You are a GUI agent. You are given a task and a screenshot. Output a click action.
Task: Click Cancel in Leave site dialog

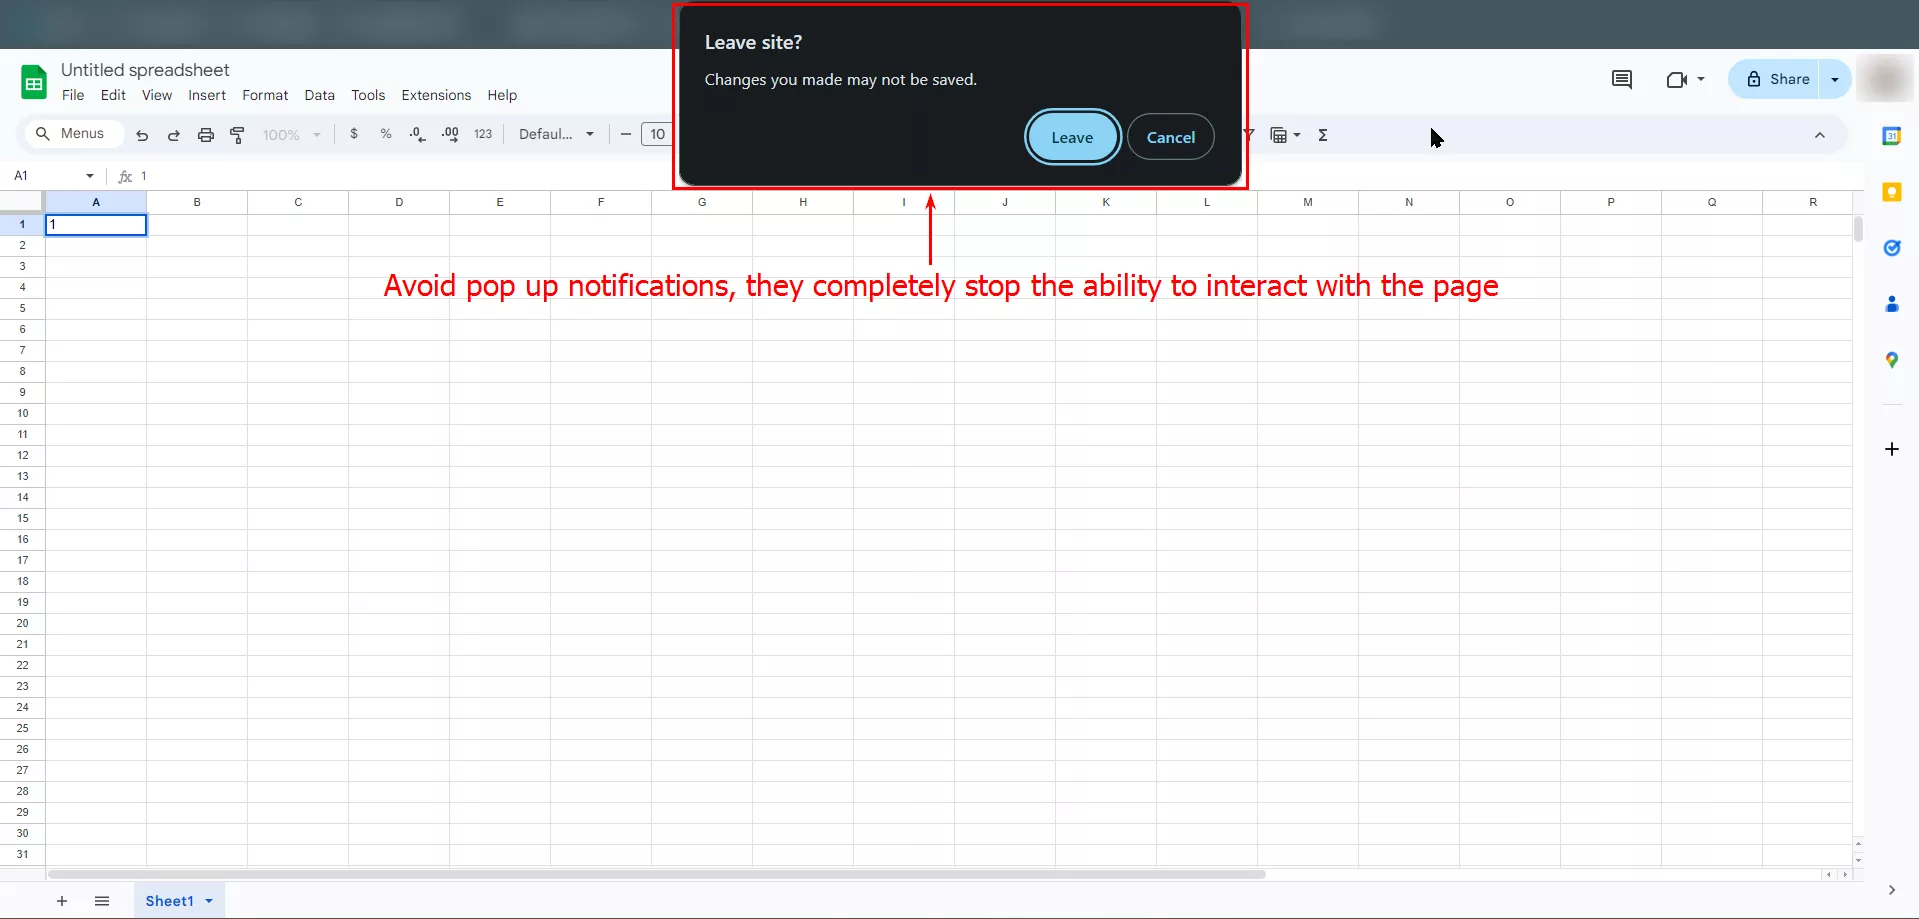pyautogui.click(x=1170, y=137)
